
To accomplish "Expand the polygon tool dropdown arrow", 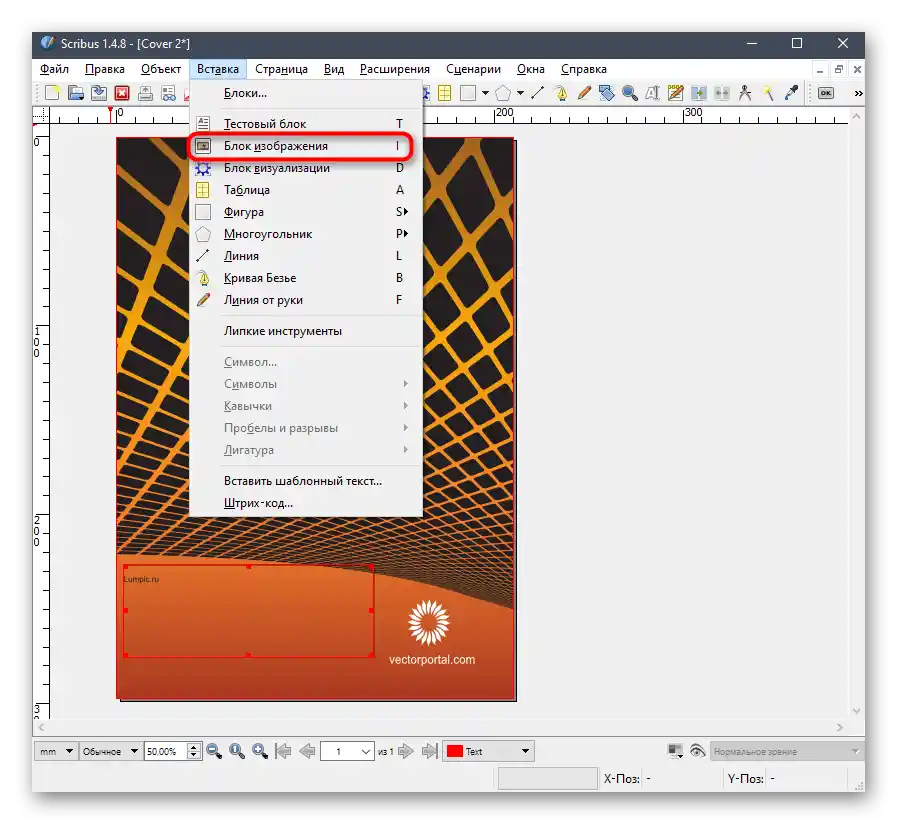I will coord(520,93).
